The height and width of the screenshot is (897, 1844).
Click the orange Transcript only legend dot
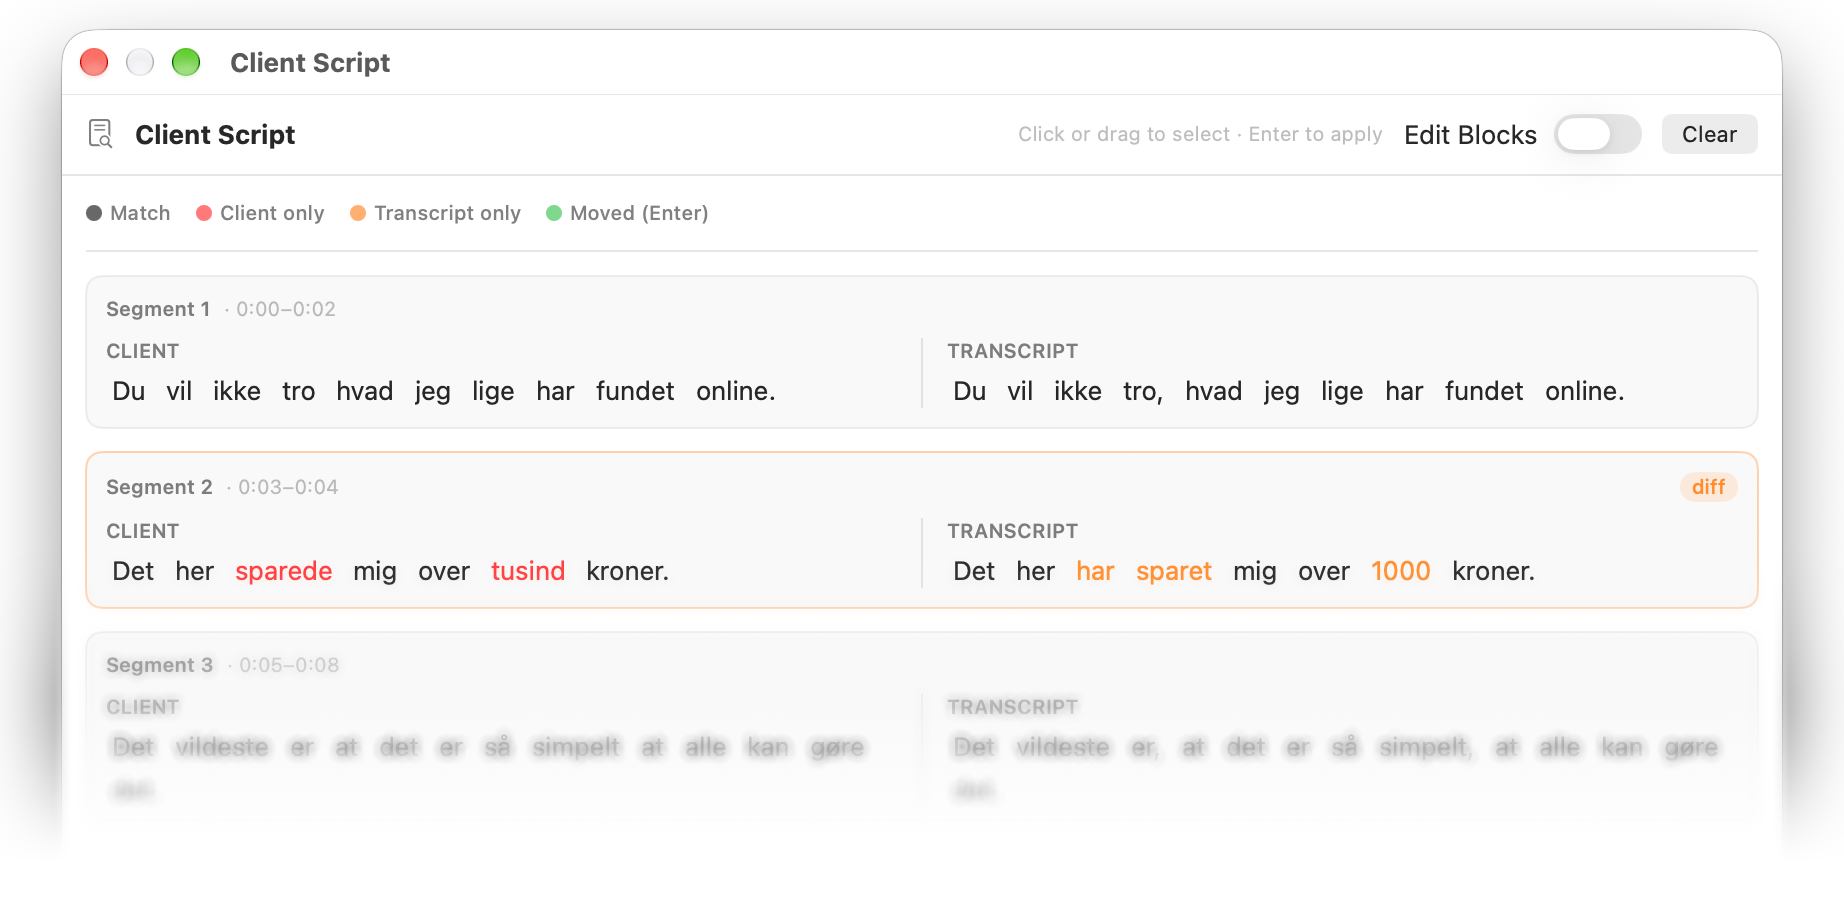click(358, 213)
